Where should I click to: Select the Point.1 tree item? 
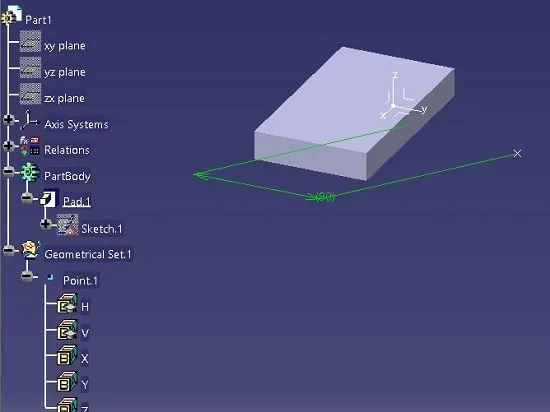(x=80, y=281)
